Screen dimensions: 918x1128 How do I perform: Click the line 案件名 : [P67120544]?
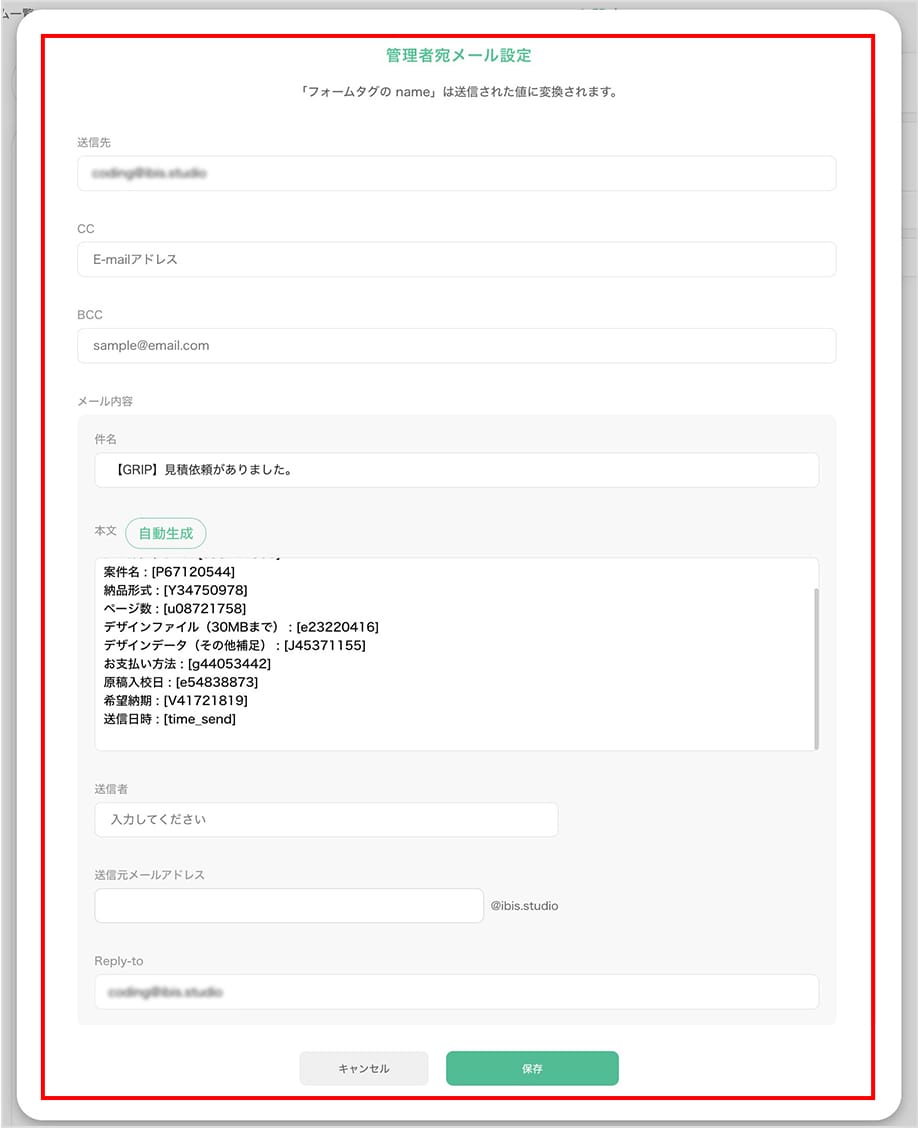[x=169, y=572]
